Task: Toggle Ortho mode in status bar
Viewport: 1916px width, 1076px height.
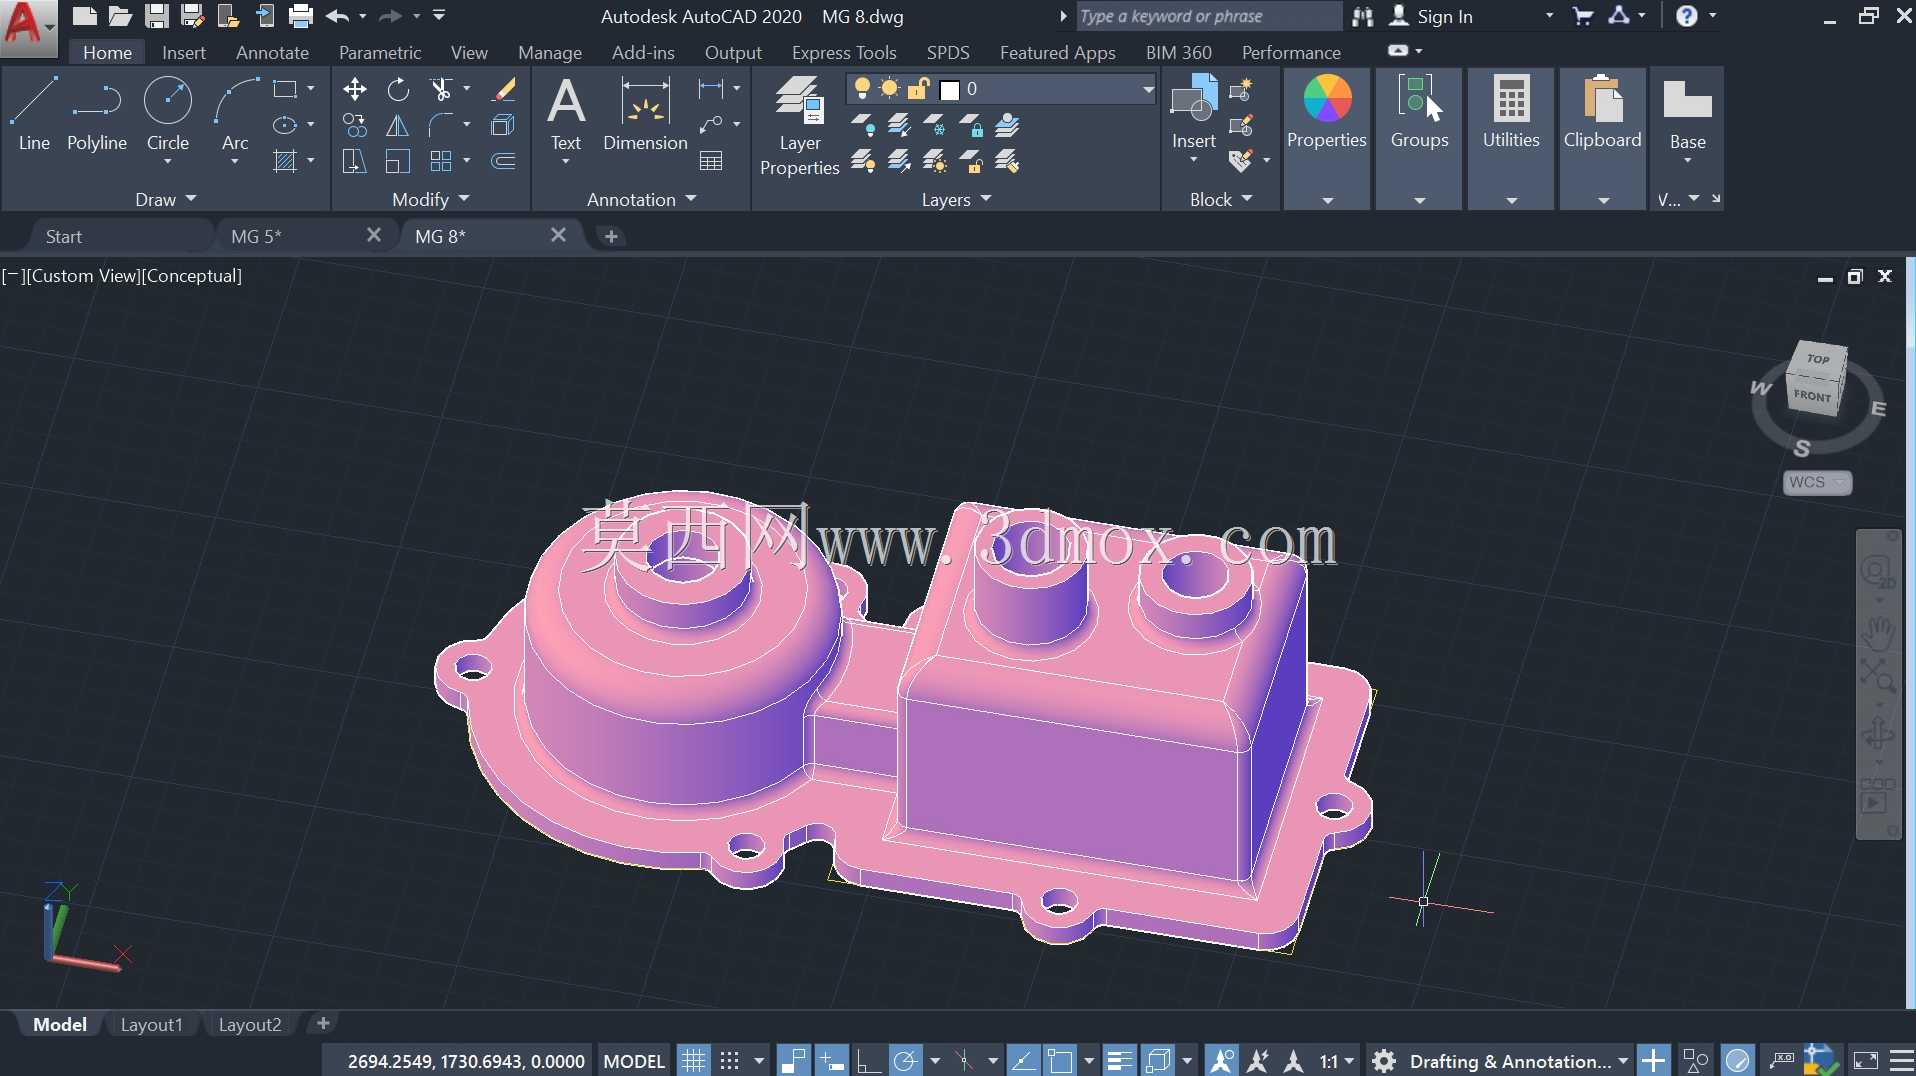Action: click(x=868, y=1060)
